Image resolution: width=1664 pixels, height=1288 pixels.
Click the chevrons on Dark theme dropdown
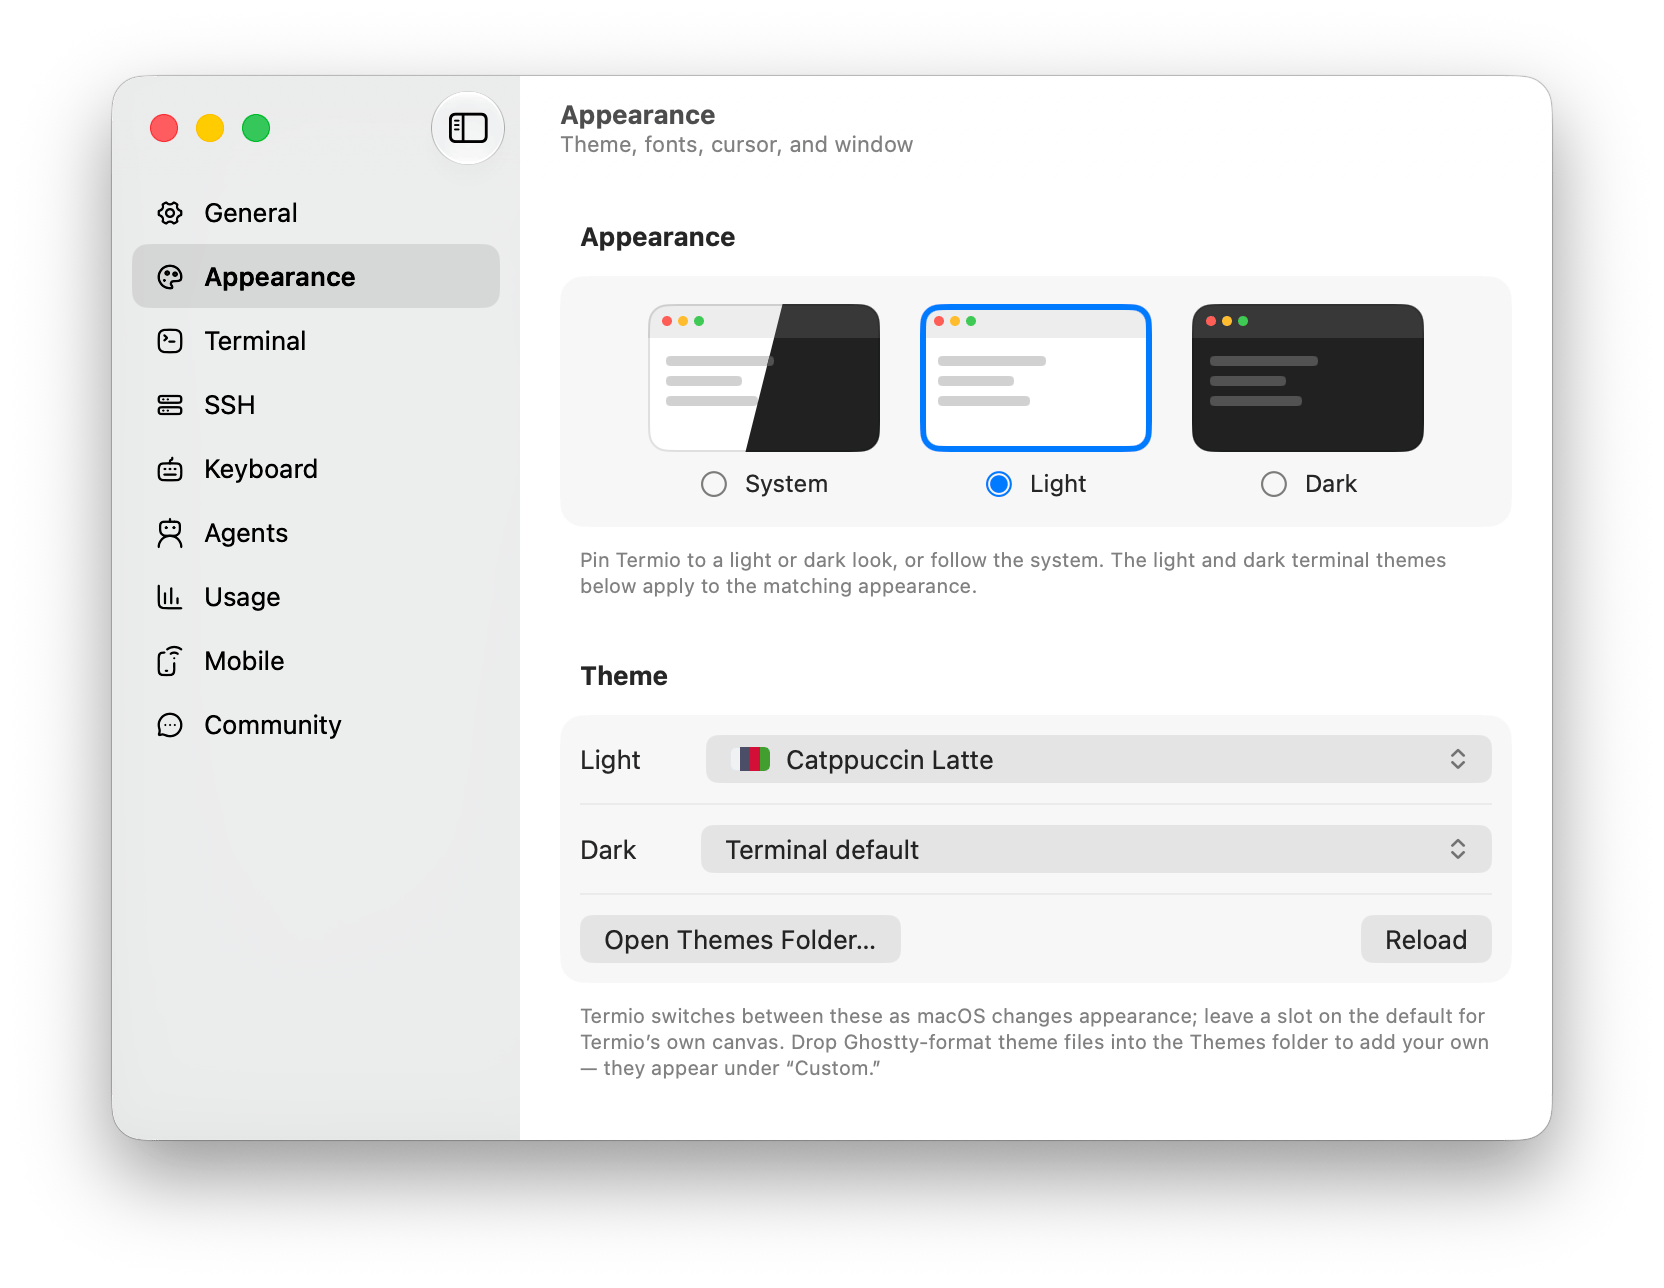tap(1458, 850)
